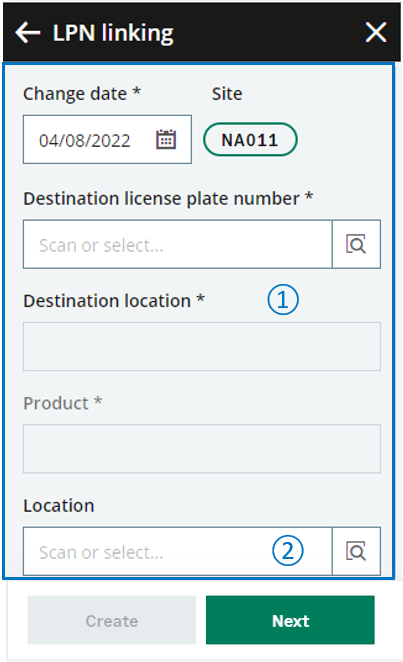403x662 pixels.
Task: Focus the Destination license plate number input
Action: point(178,244)
